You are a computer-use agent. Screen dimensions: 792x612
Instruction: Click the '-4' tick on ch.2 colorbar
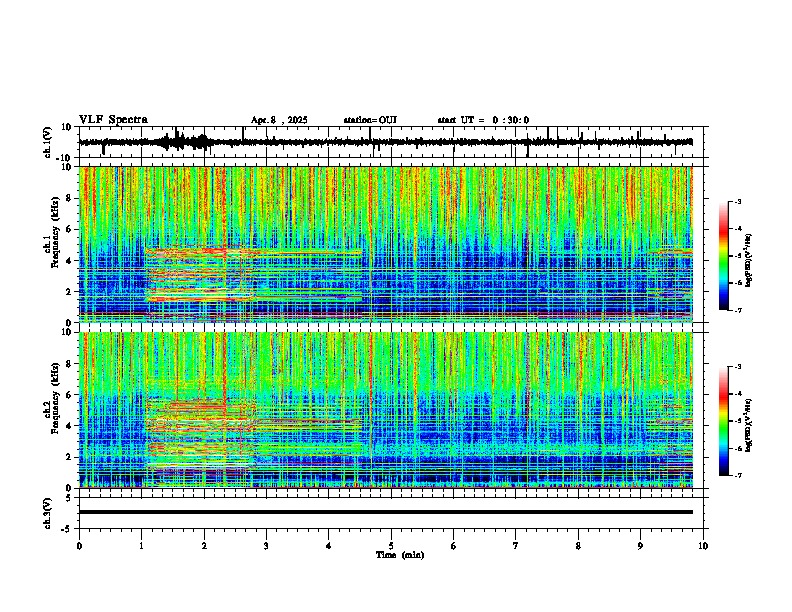tap(738, 394)
